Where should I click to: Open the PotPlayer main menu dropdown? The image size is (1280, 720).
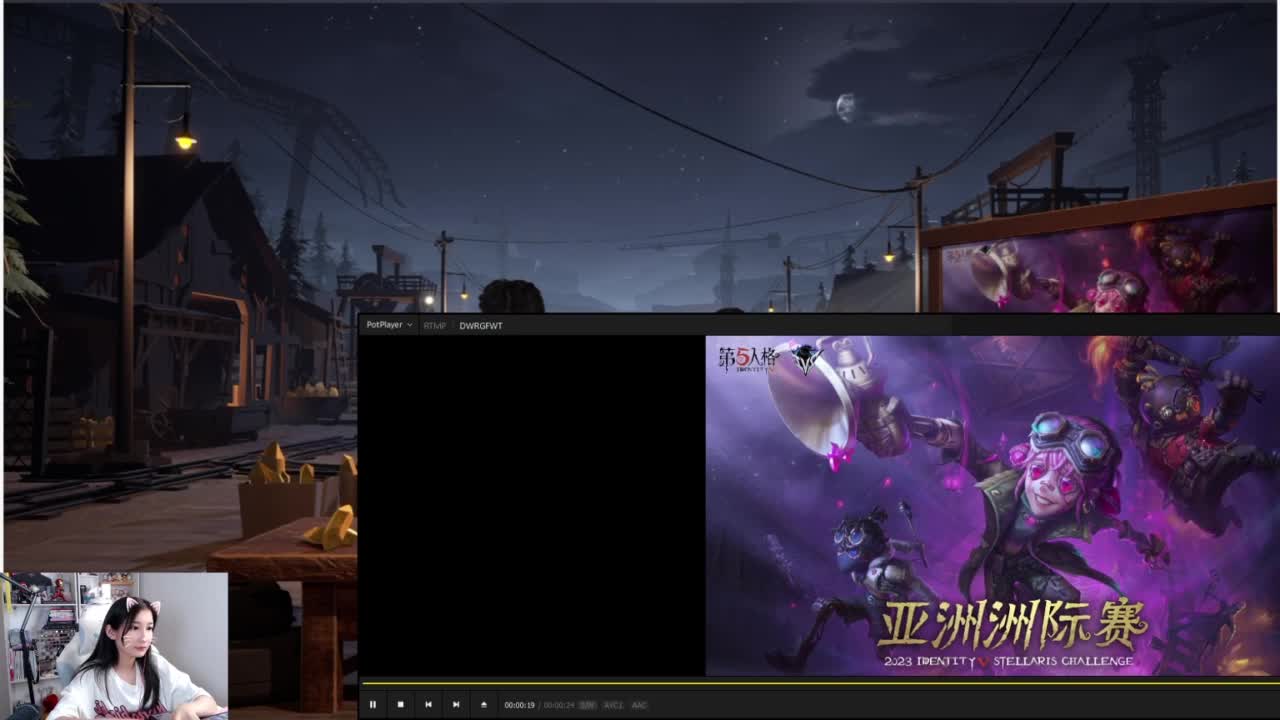pyautogui.click(x=389, y=325)
